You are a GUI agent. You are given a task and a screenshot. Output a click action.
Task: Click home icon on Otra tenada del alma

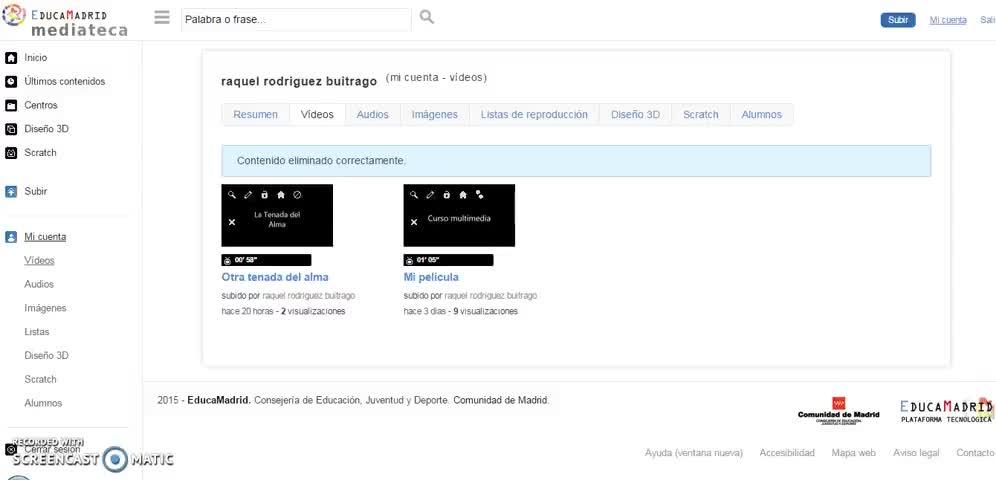tap(281, 195)
